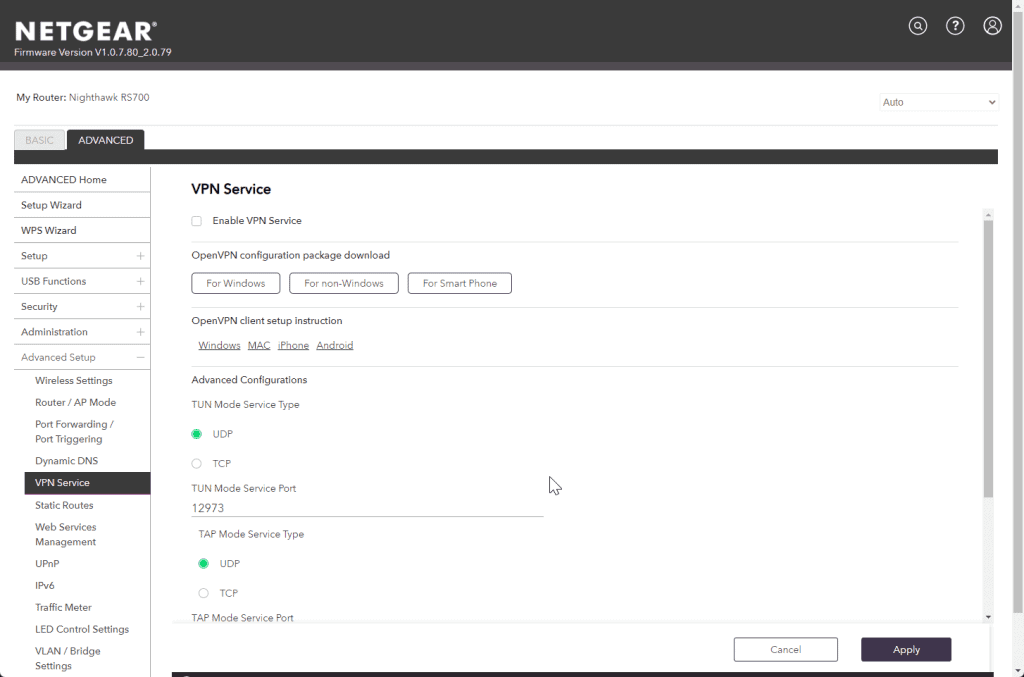The image size is (1024, 677).
Task: Expand the USB Functions section
Action: click(x=140, y=282)
